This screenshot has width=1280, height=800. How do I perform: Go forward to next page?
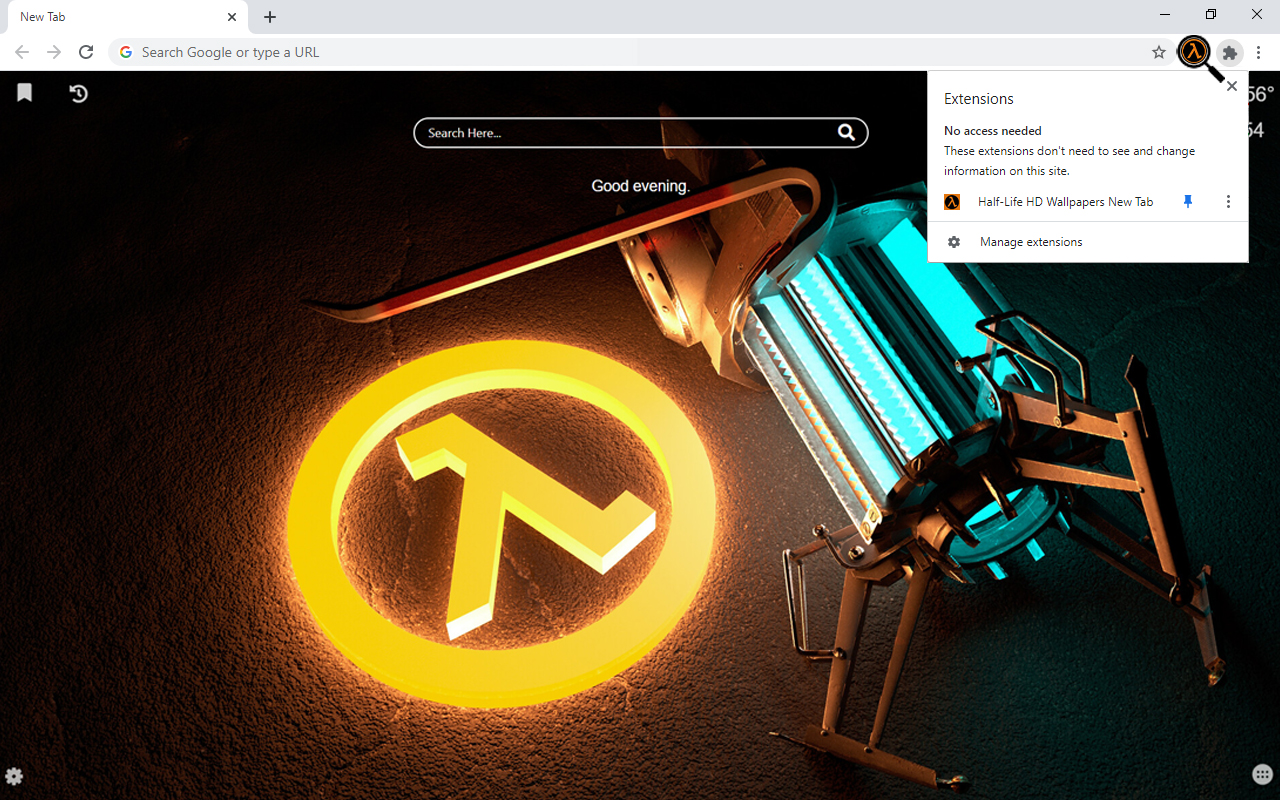(54, 52)
